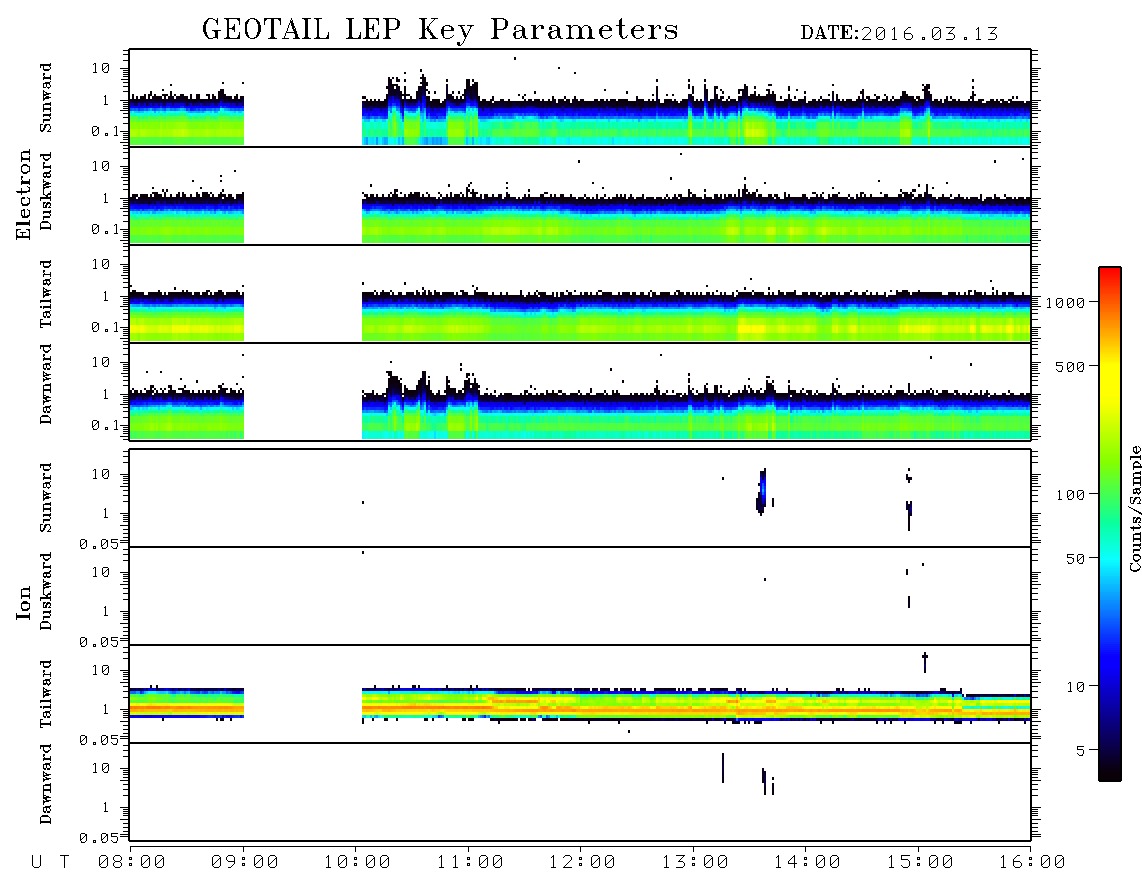The width and height of the screenshot is (1142, 880).
Task: Click the 'Counts/Sample' colorbar label
Action: (x=1134, y=508)
